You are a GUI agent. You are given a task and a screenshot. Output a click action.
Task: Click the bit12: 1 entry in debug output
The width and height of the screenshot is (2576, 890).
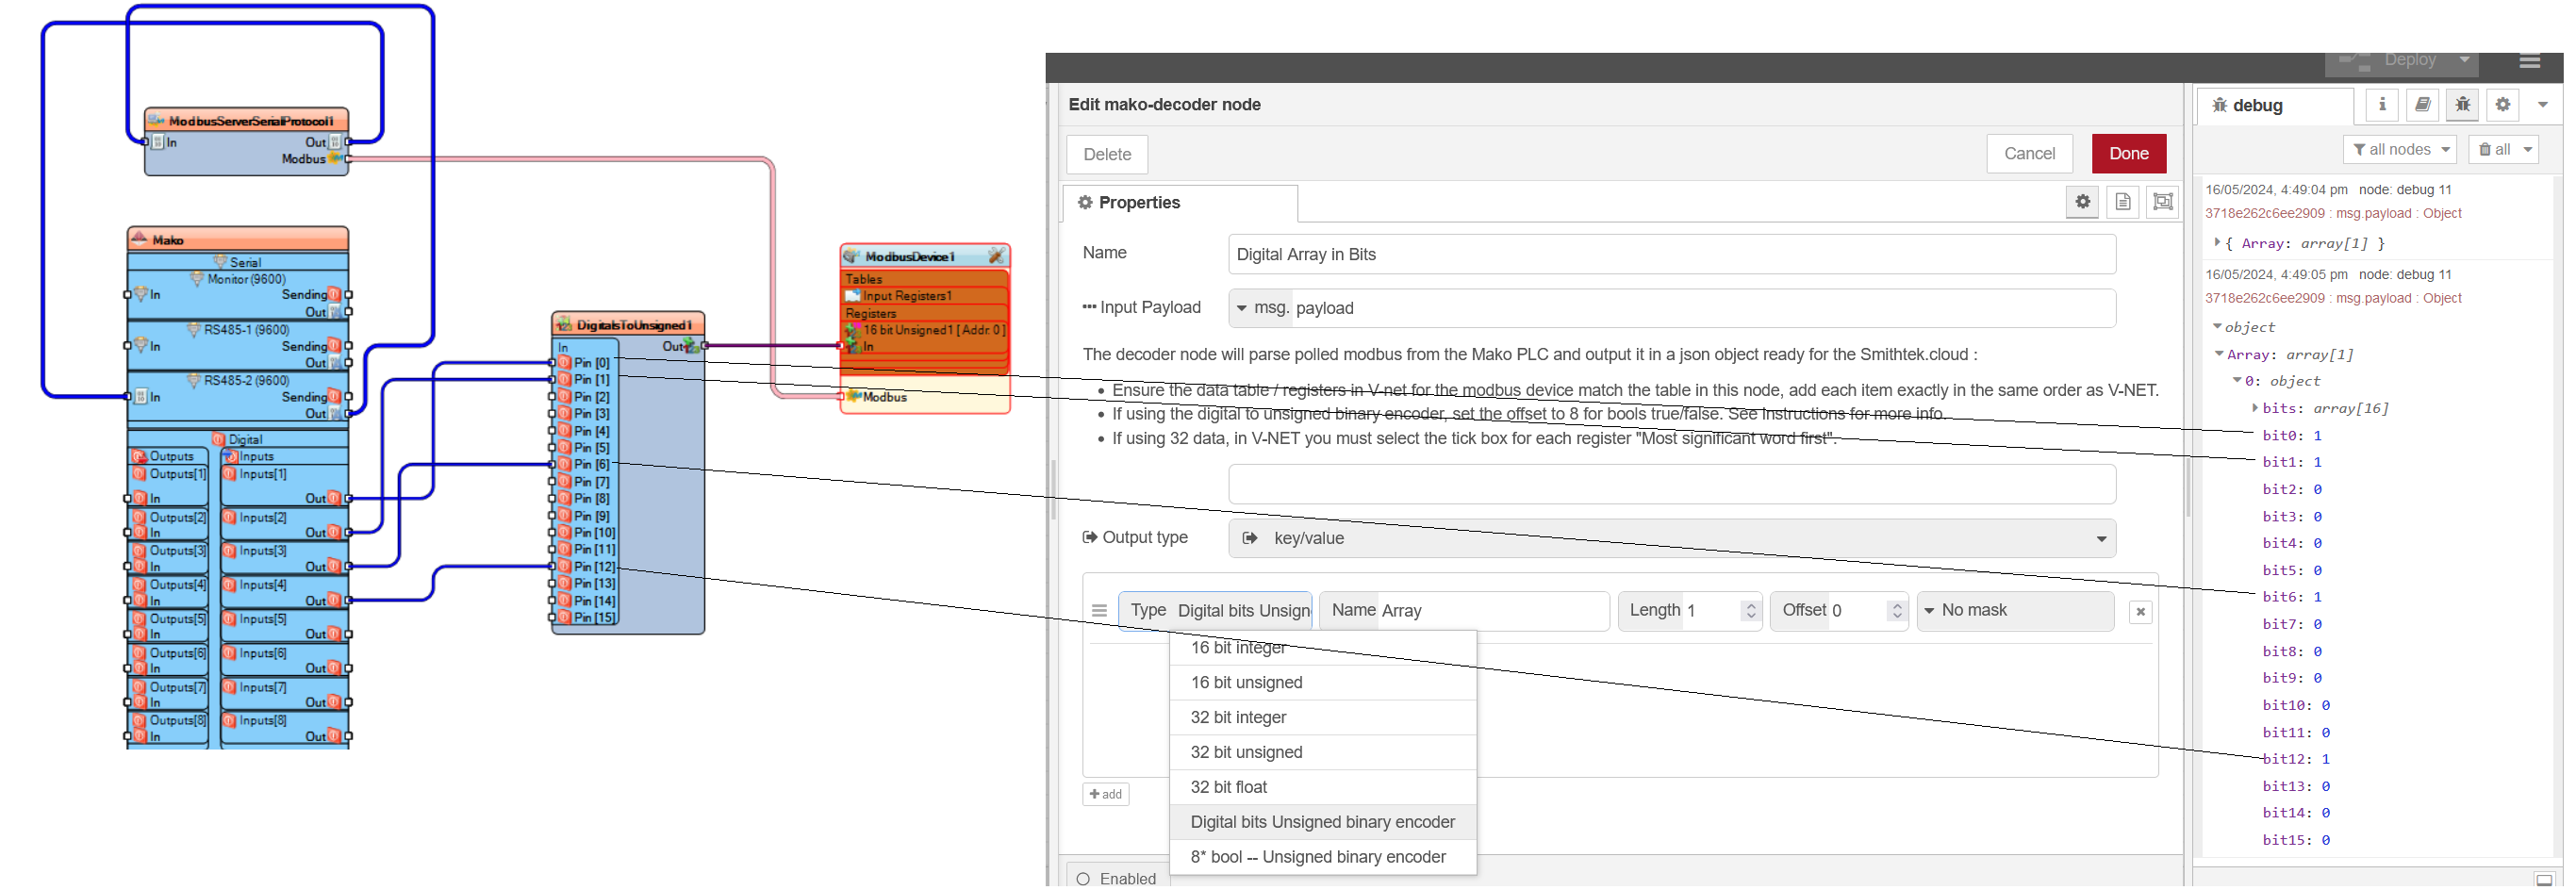[2296, 760]
